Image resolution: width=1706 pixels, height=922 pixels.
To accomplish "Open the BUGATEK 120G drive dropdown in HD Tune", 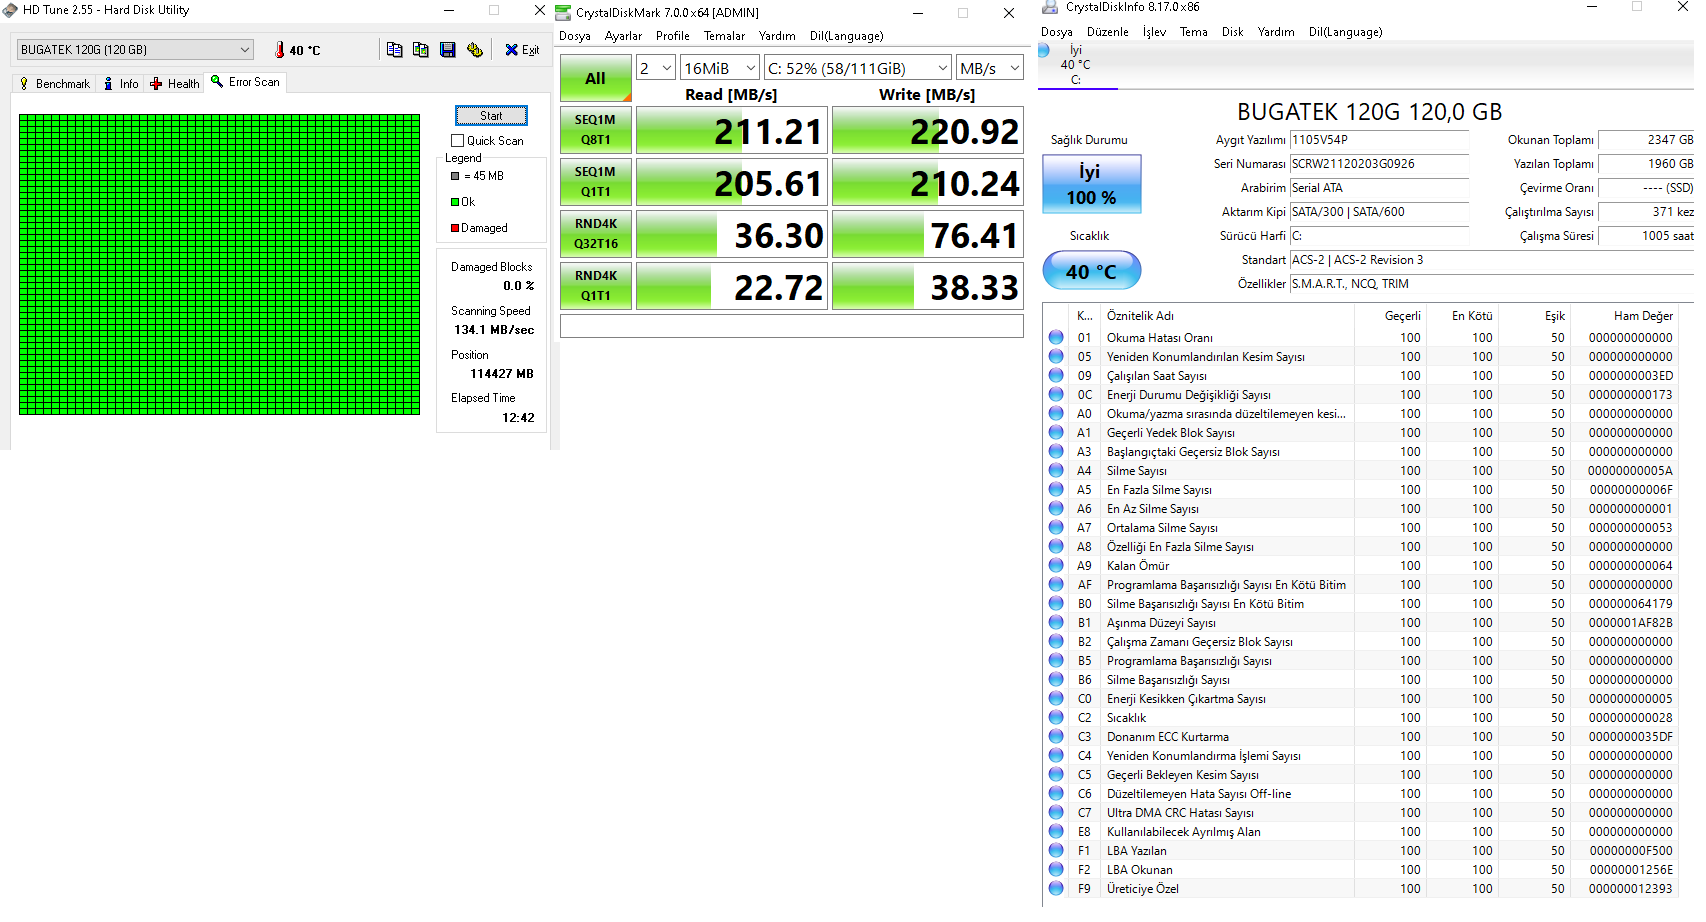I will click(135, 50).
